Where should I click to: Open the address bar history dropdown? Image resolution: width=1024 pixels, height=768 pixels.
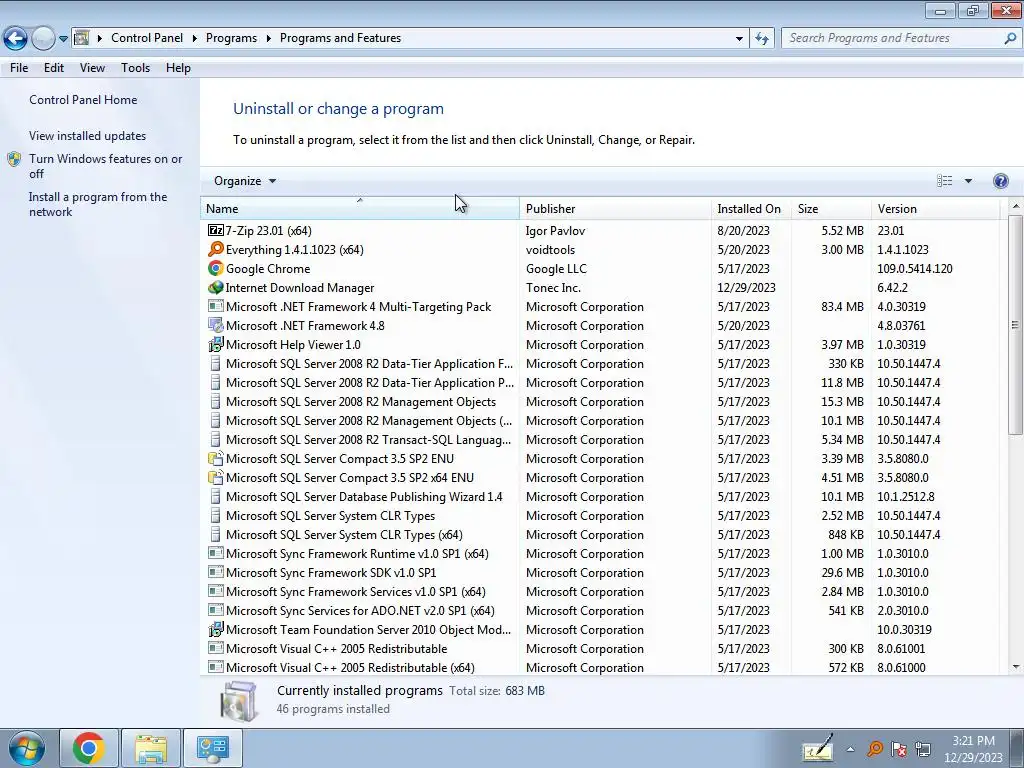point(739,39)
